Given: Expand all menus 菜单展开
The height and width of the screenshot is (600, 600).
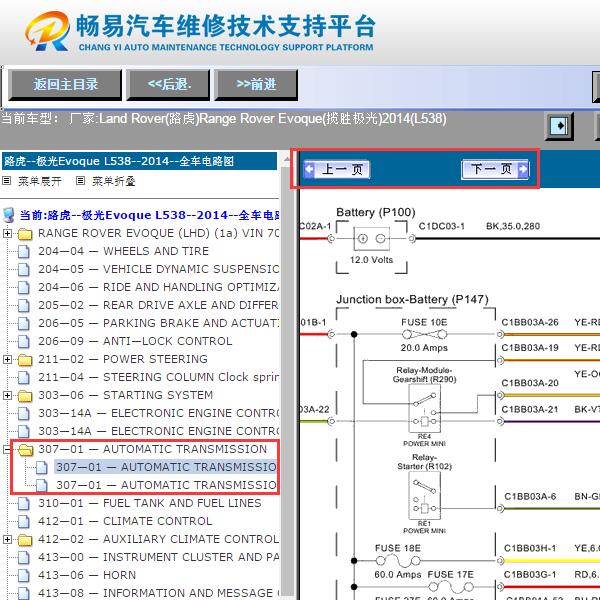Looking at the screenshot, I should point(40,181).
